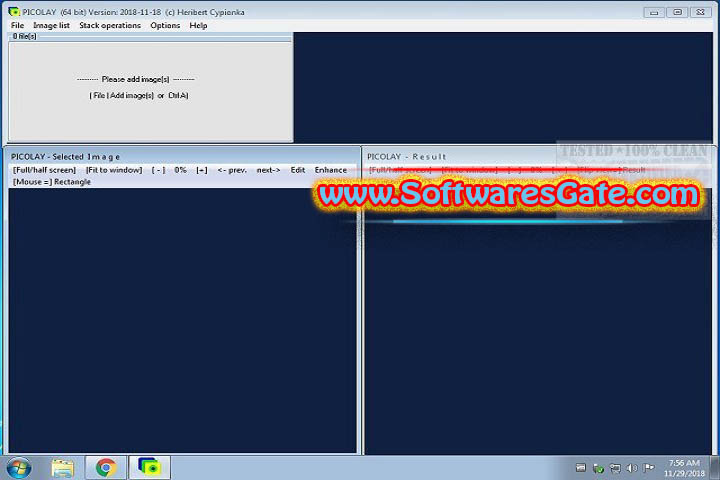
Task: Close the PICOLAY window
Action: [x=701, y=12]
